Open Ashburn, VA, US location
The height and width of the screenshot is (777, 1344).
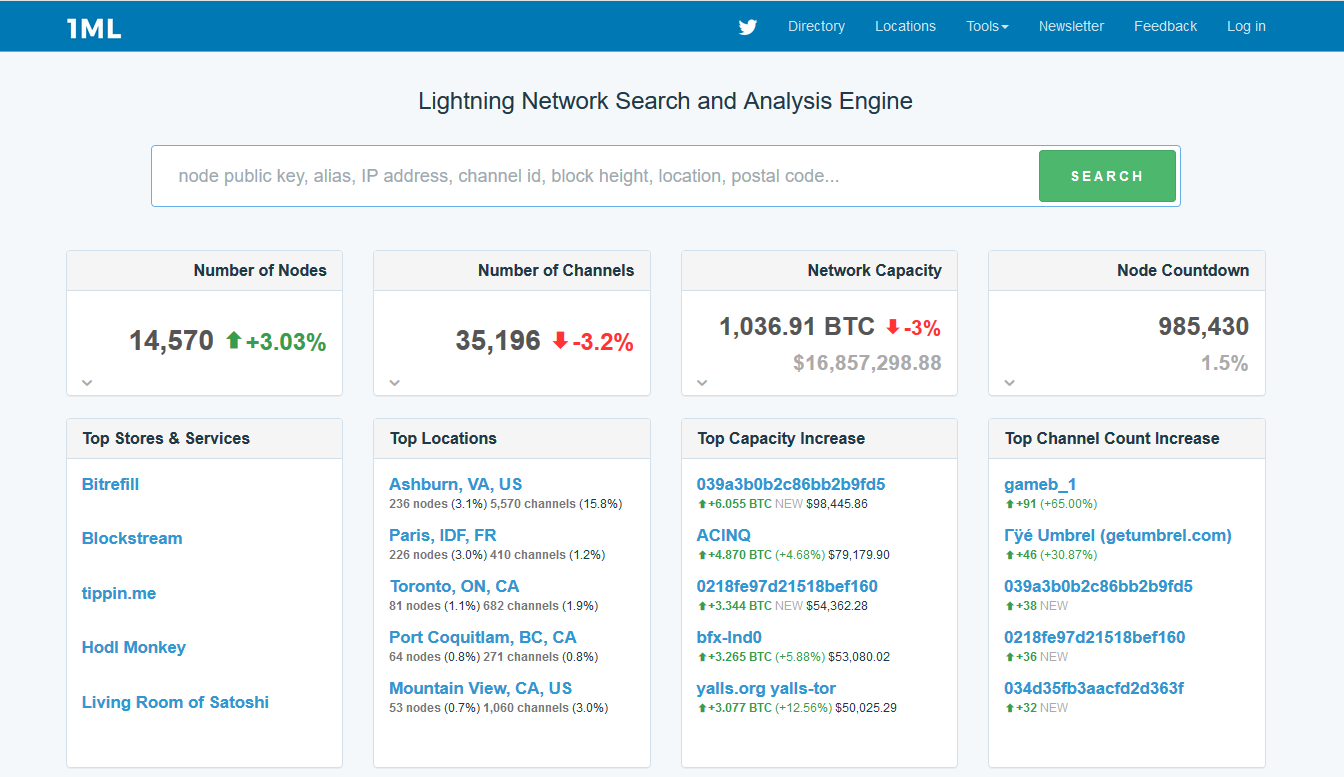click(x=455, y=484)
